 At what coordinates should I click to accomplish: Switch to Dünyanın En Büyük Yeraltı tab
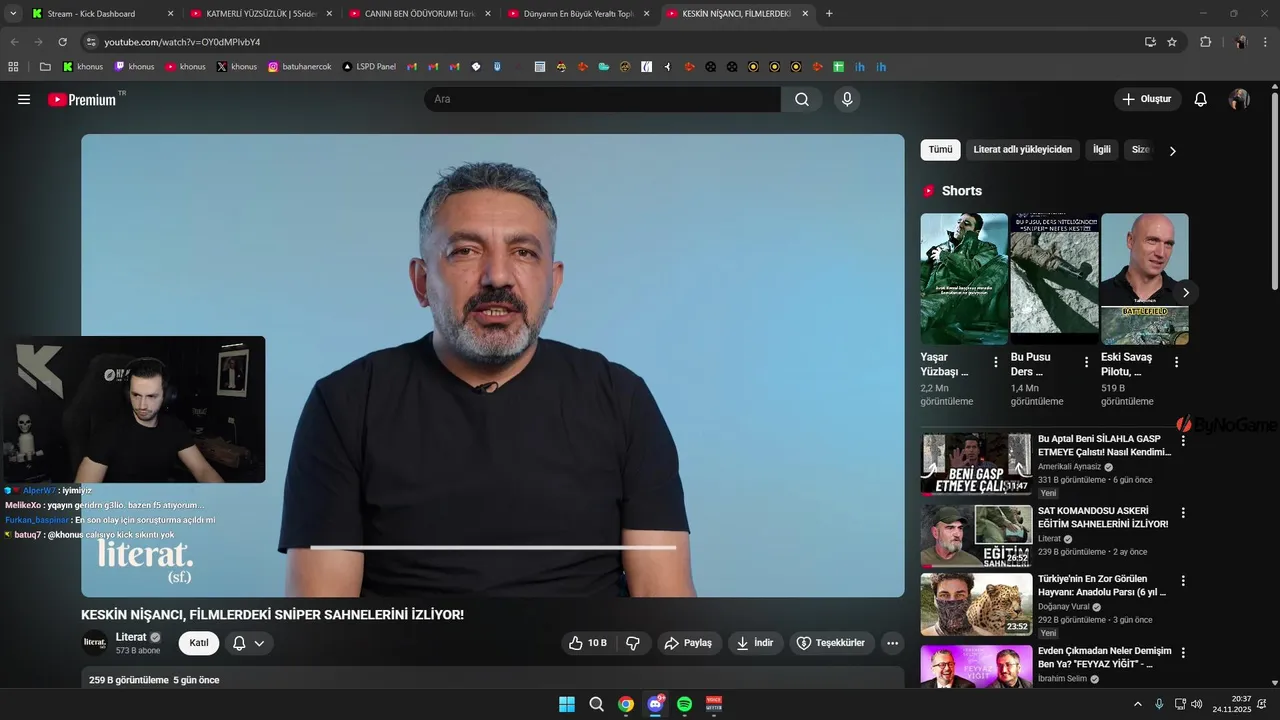tap(578, 14)
